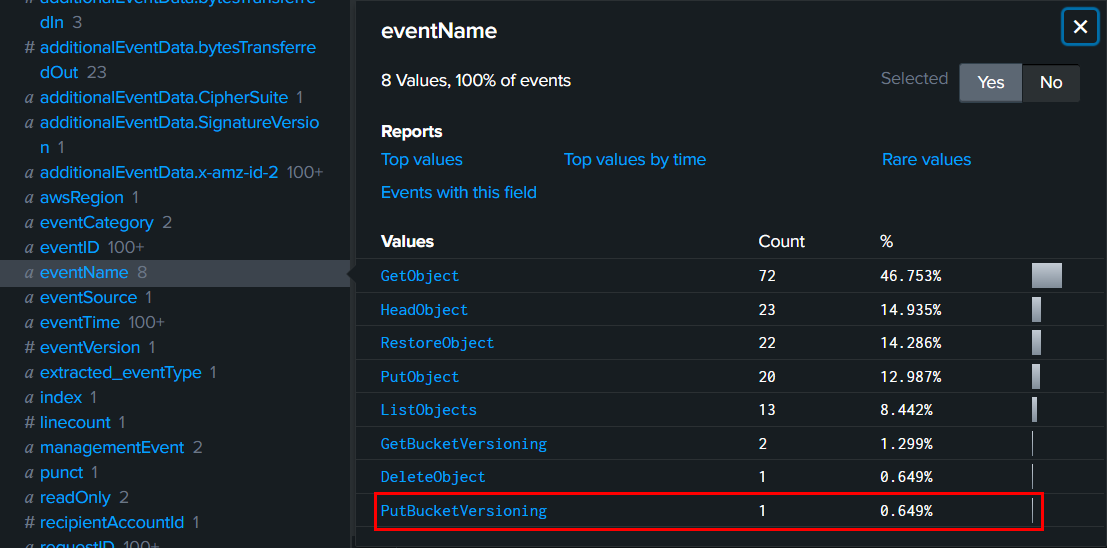Set Selected to Yes
This screenshot has width=1107, height=548.
[990, 83]
